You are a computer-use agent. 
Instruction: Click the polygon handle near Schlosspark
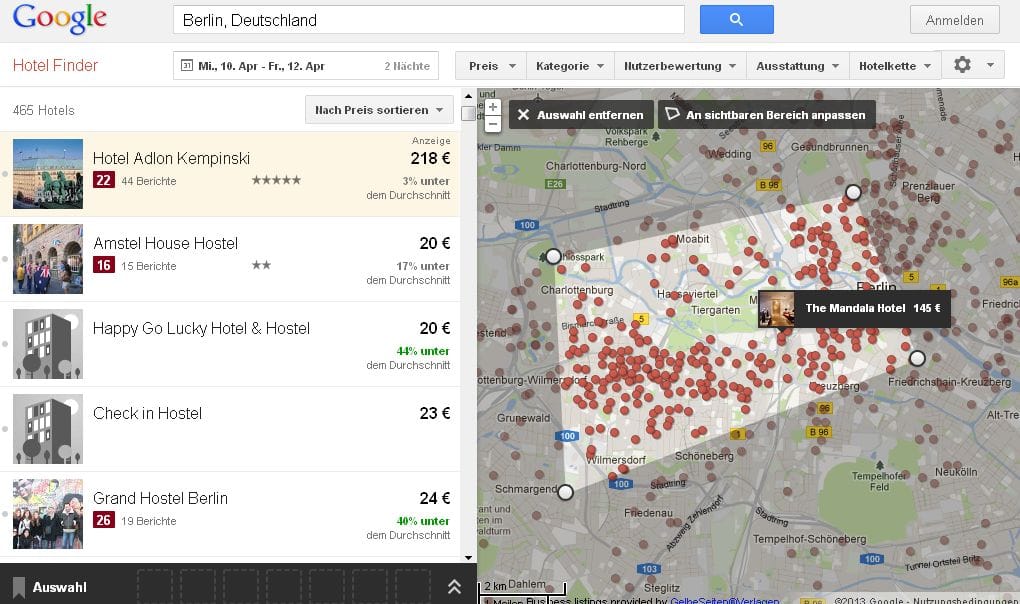[553, 256]
